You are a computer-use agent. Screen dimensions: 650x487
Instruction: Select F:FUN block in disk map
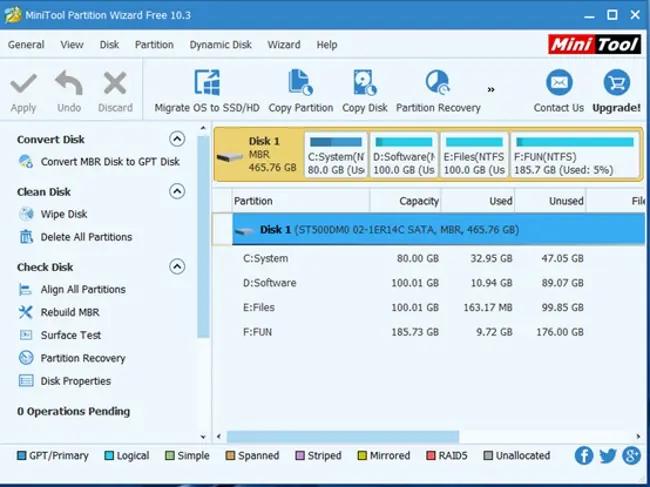click(575, 155)
